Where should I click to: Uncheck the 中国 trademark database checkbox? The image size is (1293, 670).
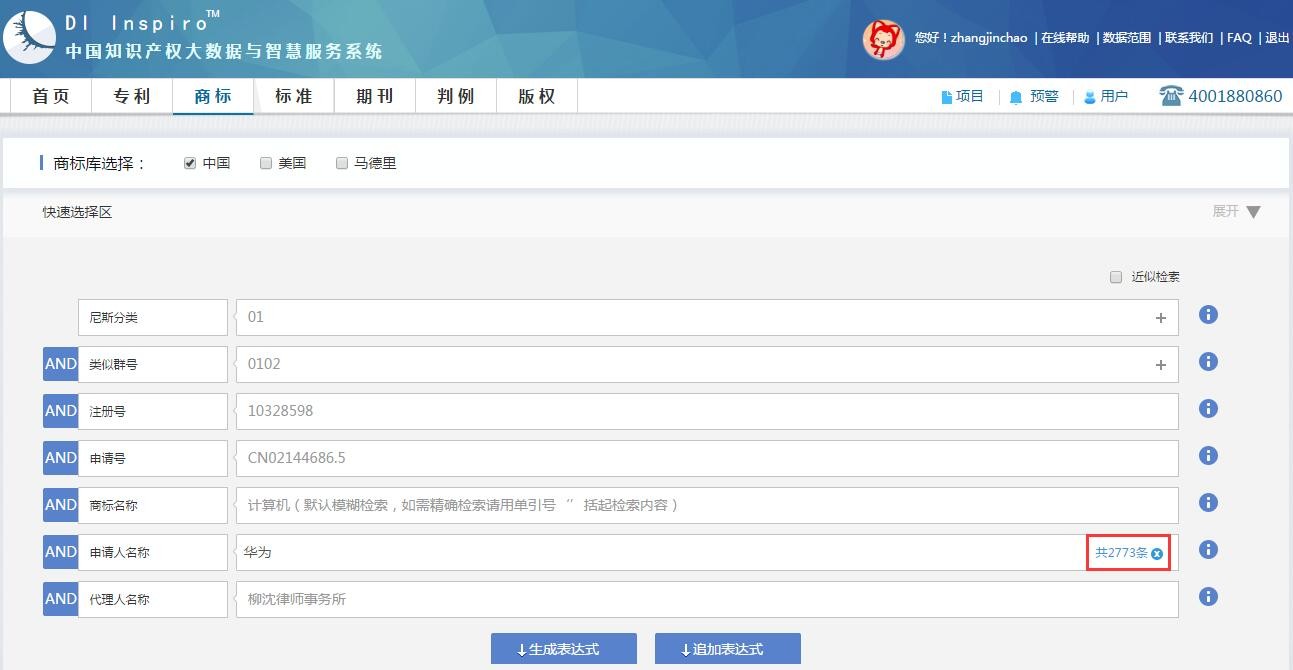(x=190, y=163)
